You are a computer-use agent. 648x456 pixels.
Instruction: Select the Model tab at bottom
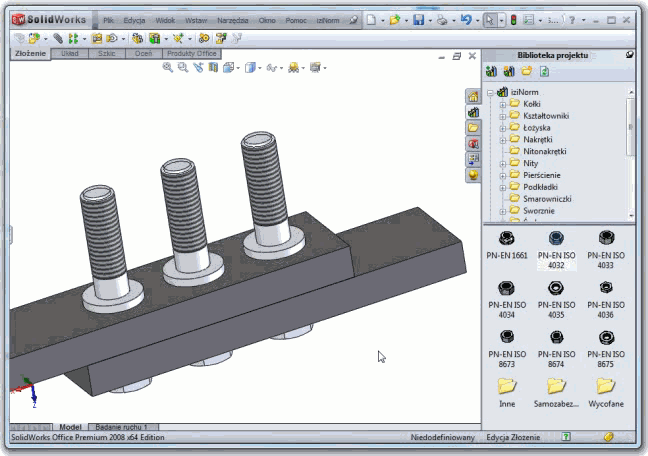click(70, 427)
